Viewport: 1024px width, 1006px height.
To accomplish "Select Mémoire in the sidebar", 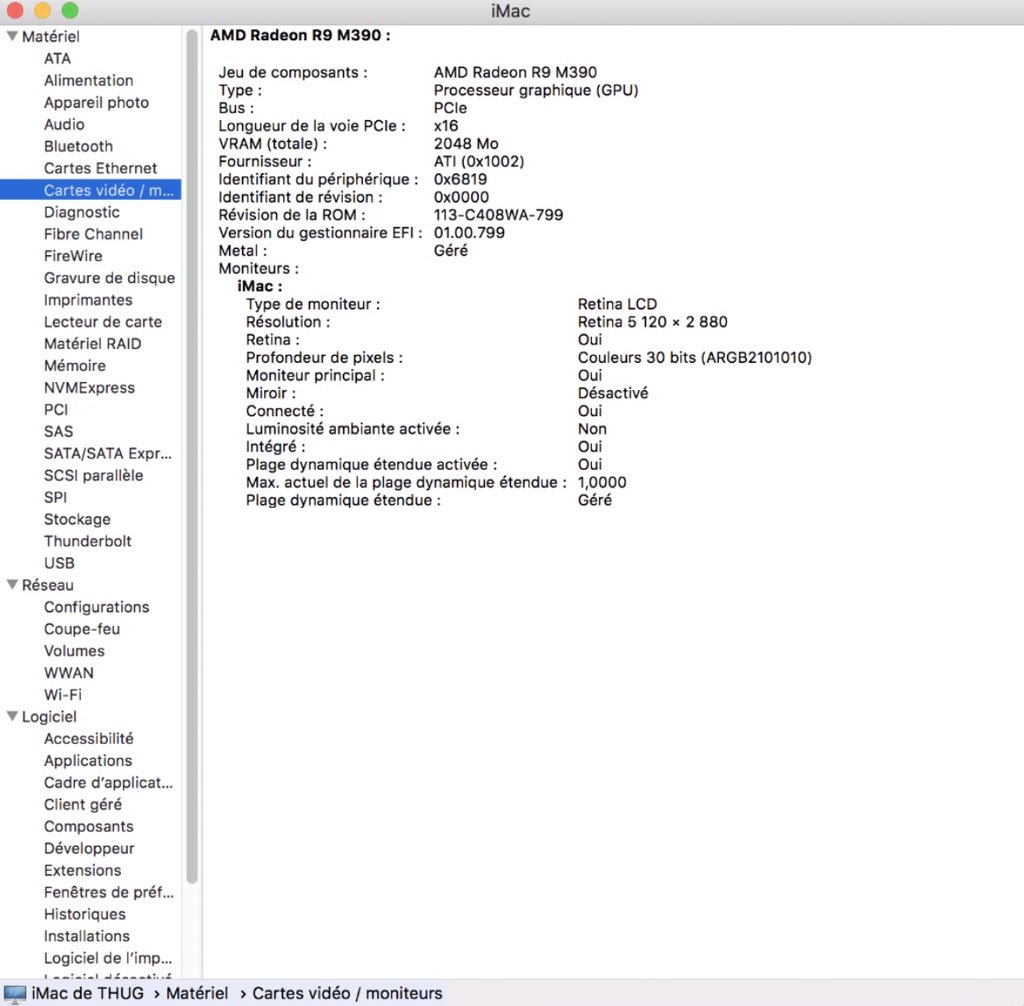I will tap(75, 366).
